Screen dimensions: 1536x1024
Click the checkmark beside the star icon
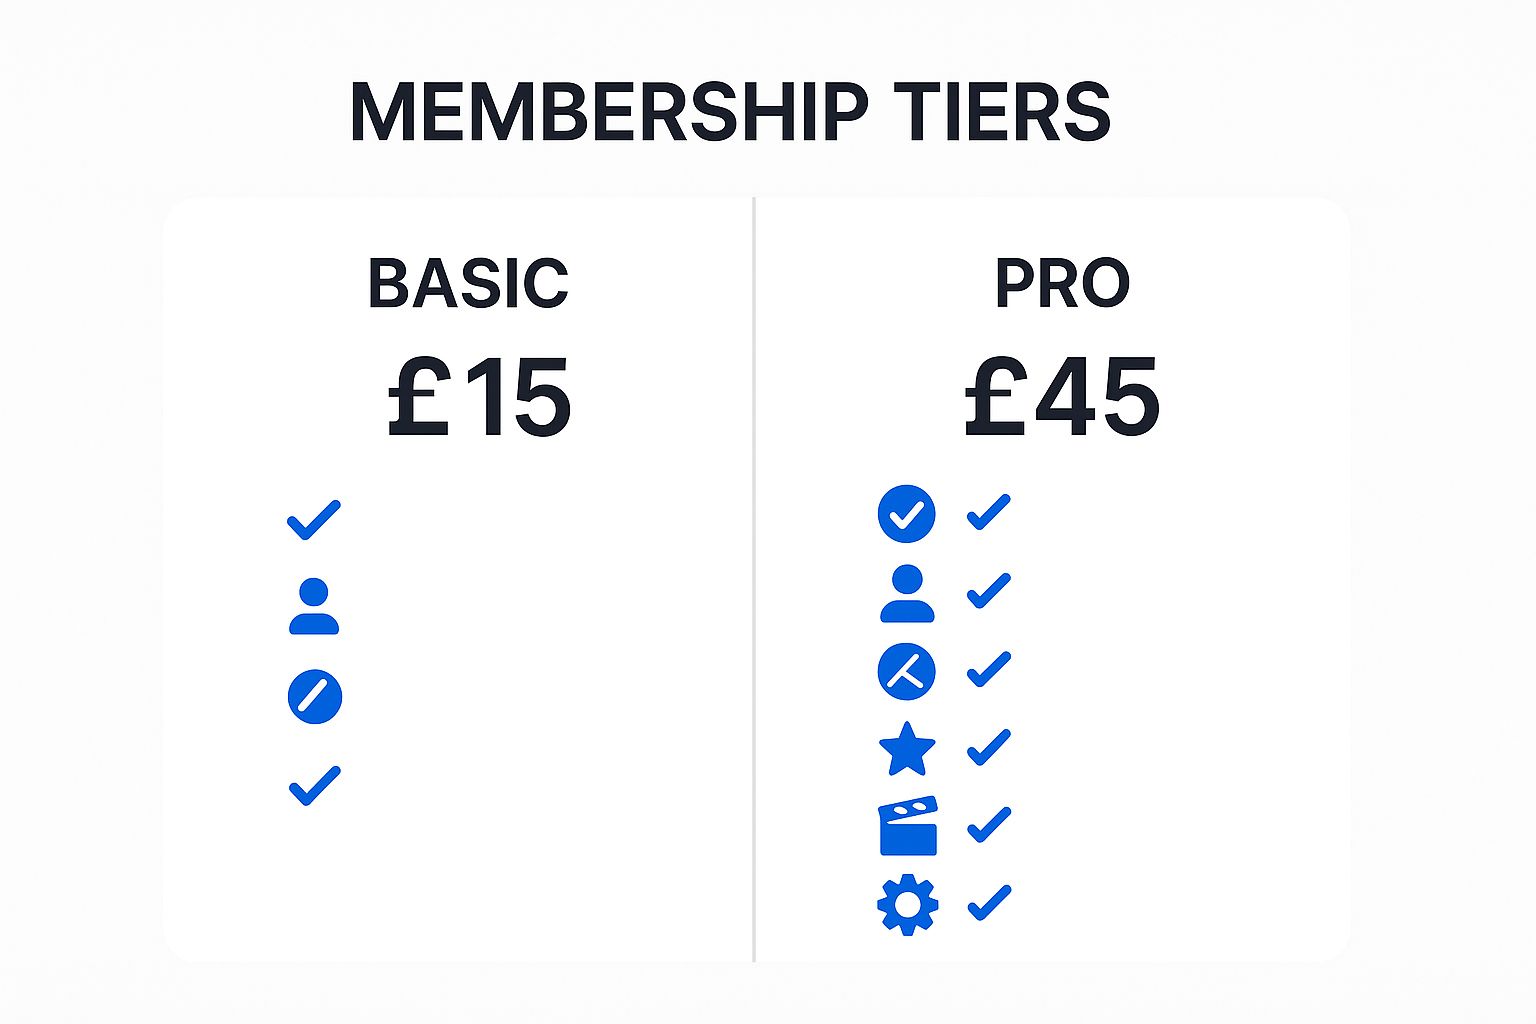pyautogui.click(x=989, y=747)
